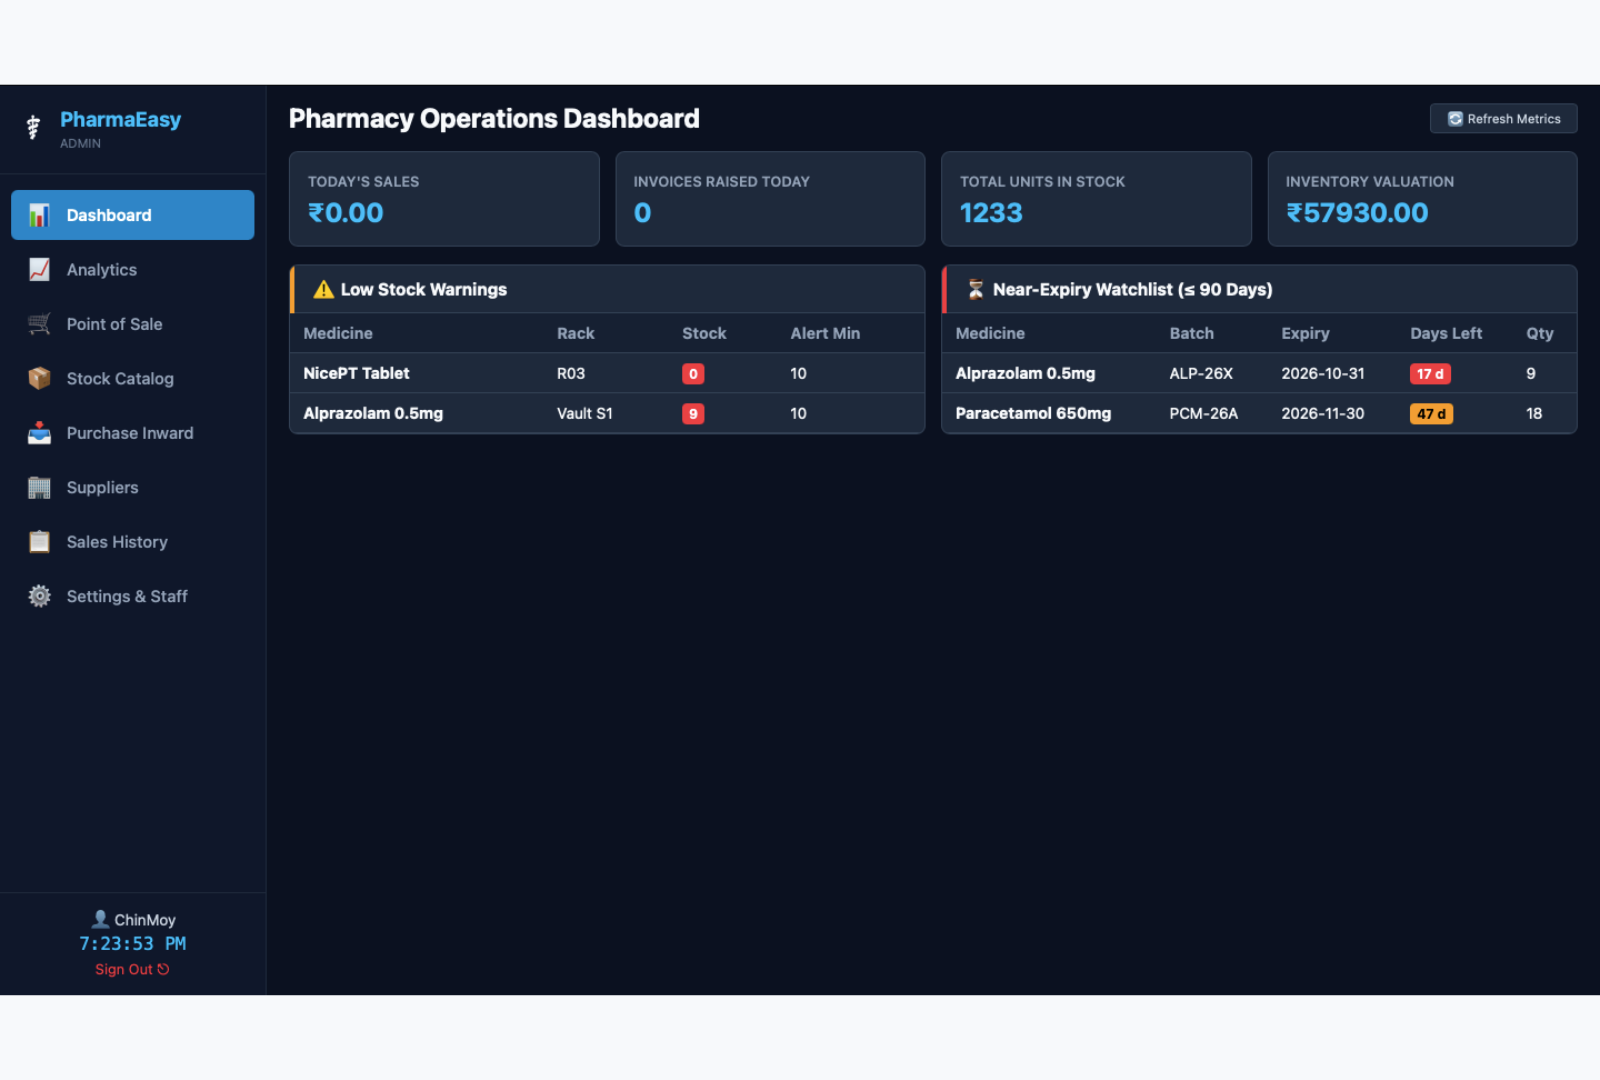1600x1080 pixels.
Task: Click the ChinMoy user avatar icon
Action: [100, 919]
